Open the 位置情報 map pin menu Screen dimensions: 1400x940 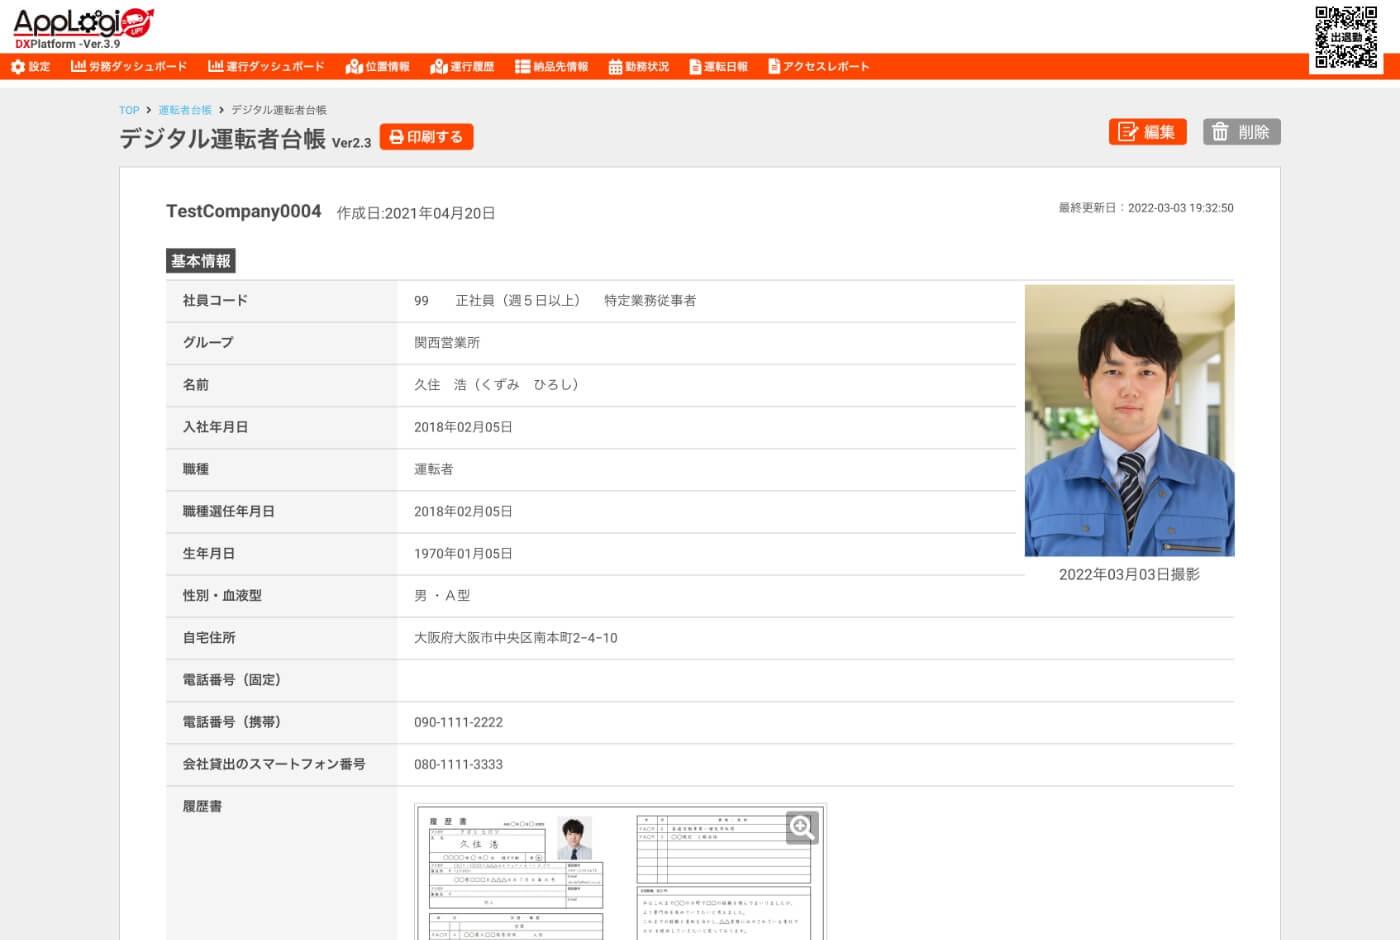pyautogui.click(x=378, y=67)
